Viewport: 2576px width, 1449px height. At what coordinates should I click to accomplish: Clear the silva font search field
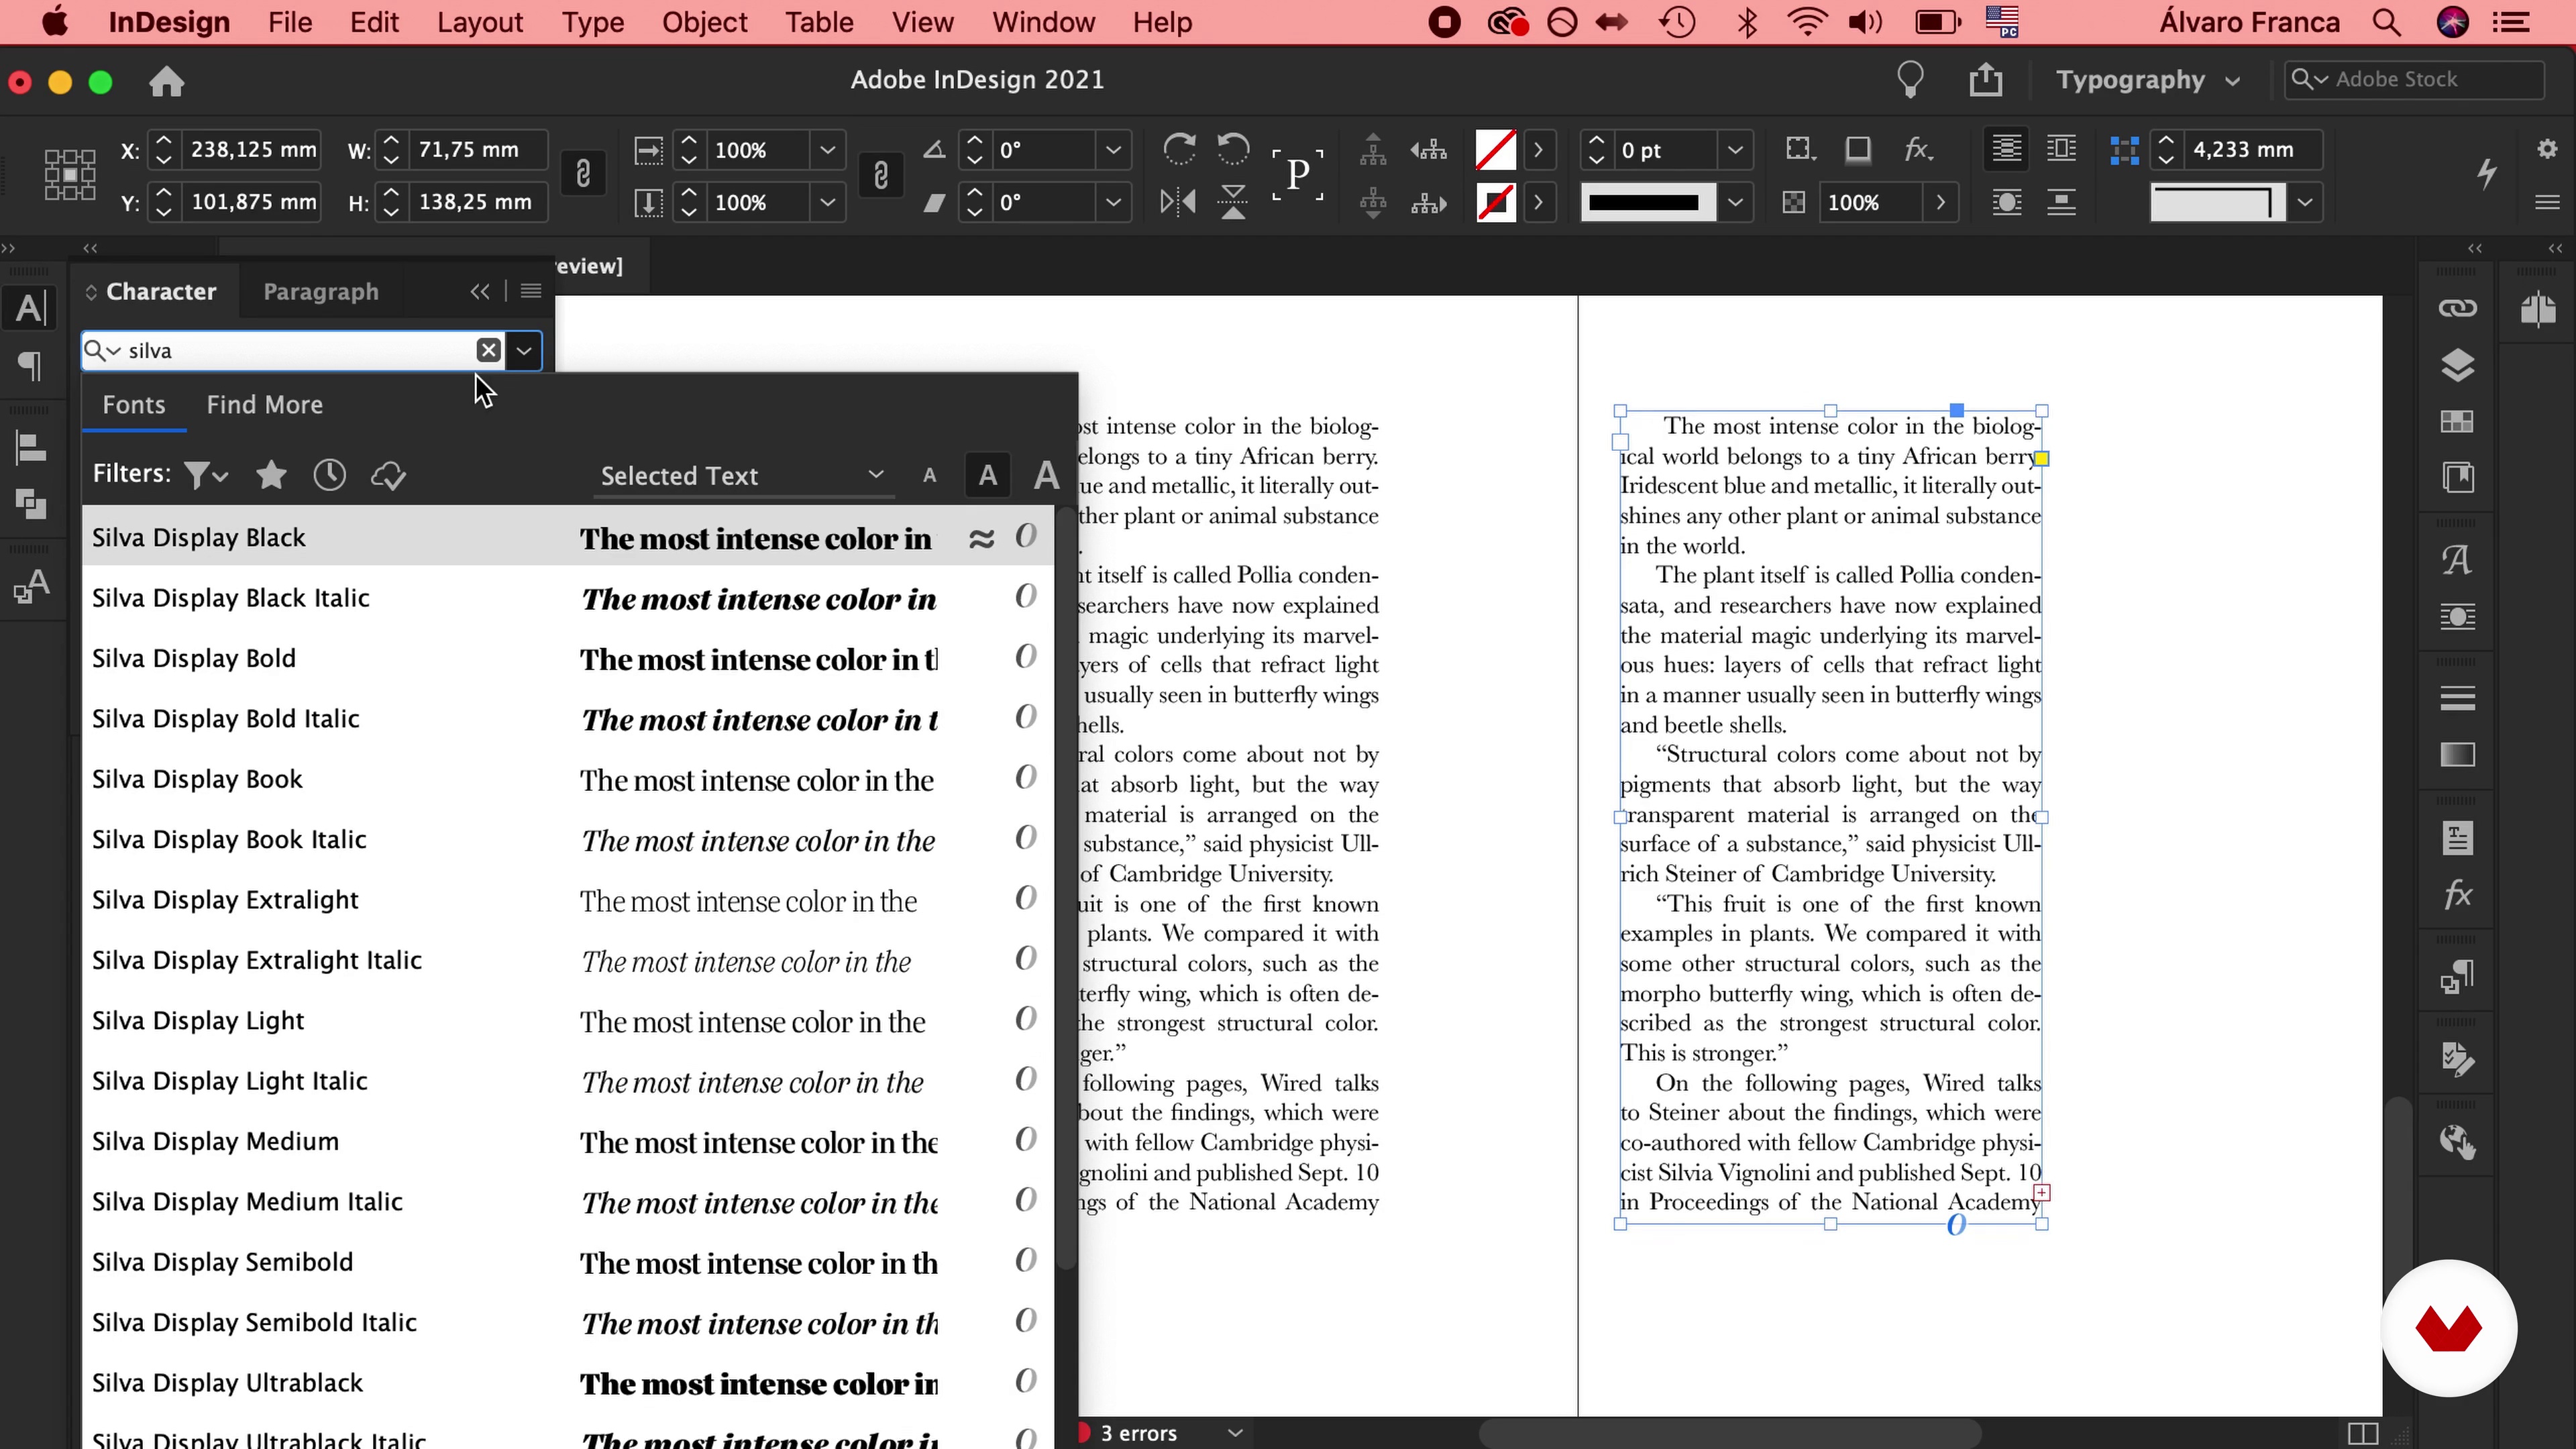pos(488,350)
